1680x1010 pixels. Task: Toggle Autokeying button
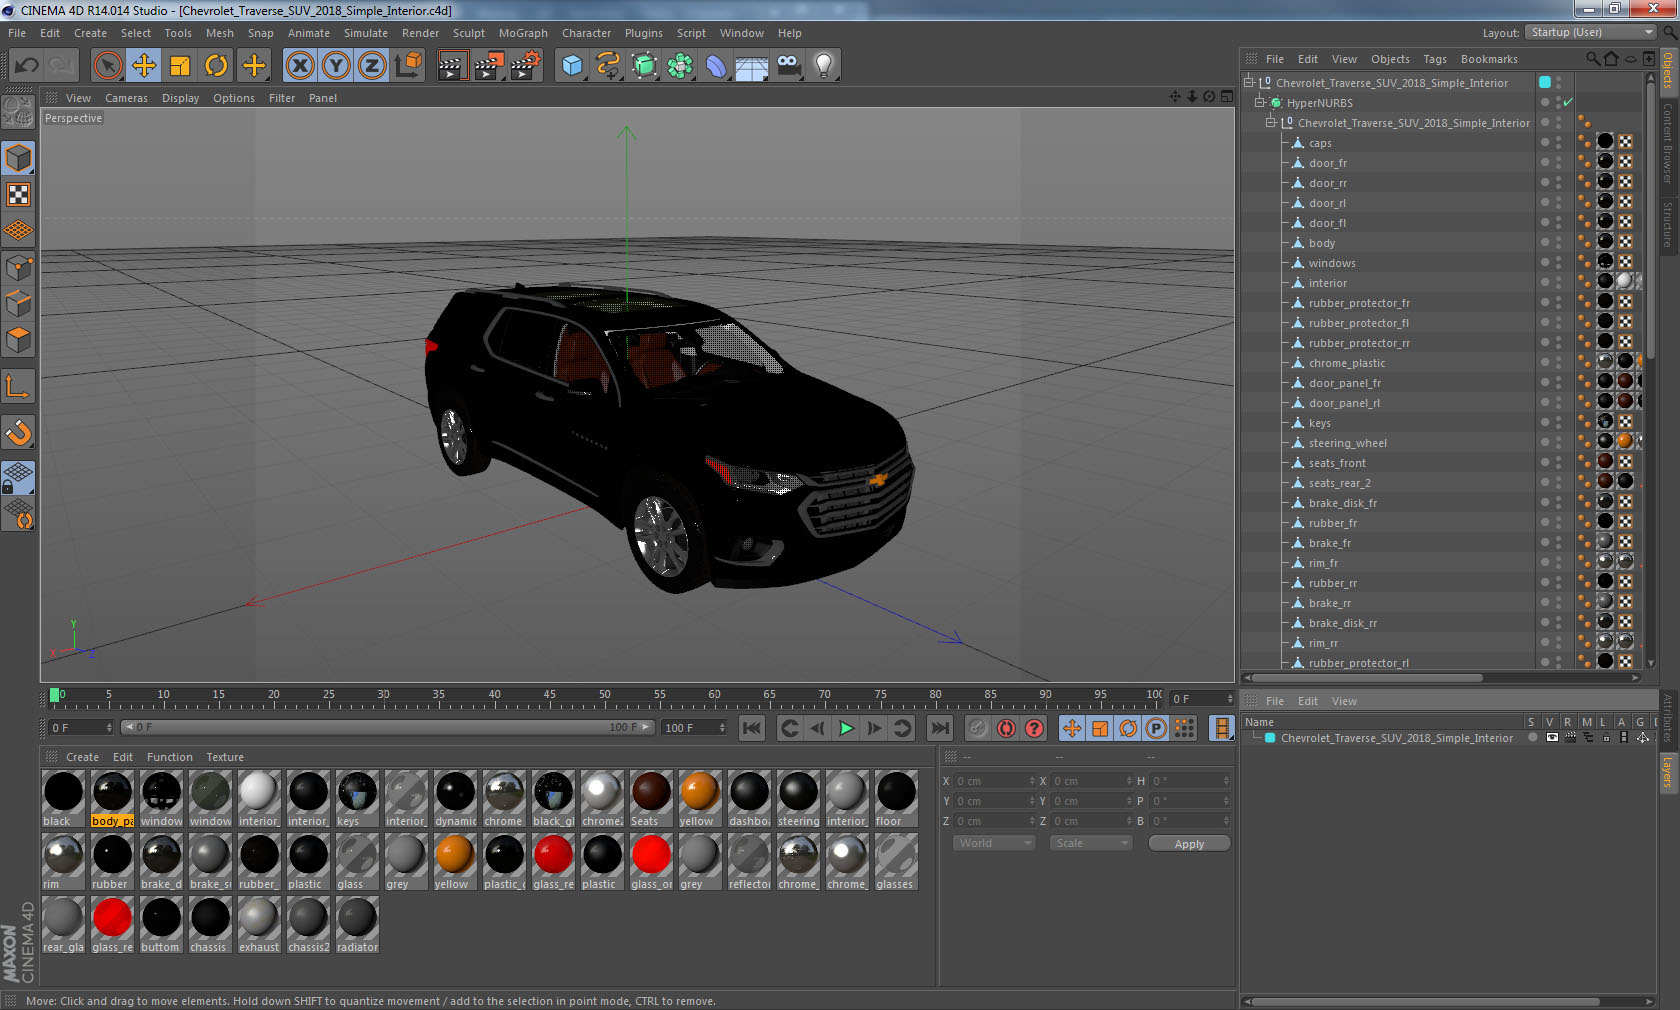click(x=1006, y=728)
